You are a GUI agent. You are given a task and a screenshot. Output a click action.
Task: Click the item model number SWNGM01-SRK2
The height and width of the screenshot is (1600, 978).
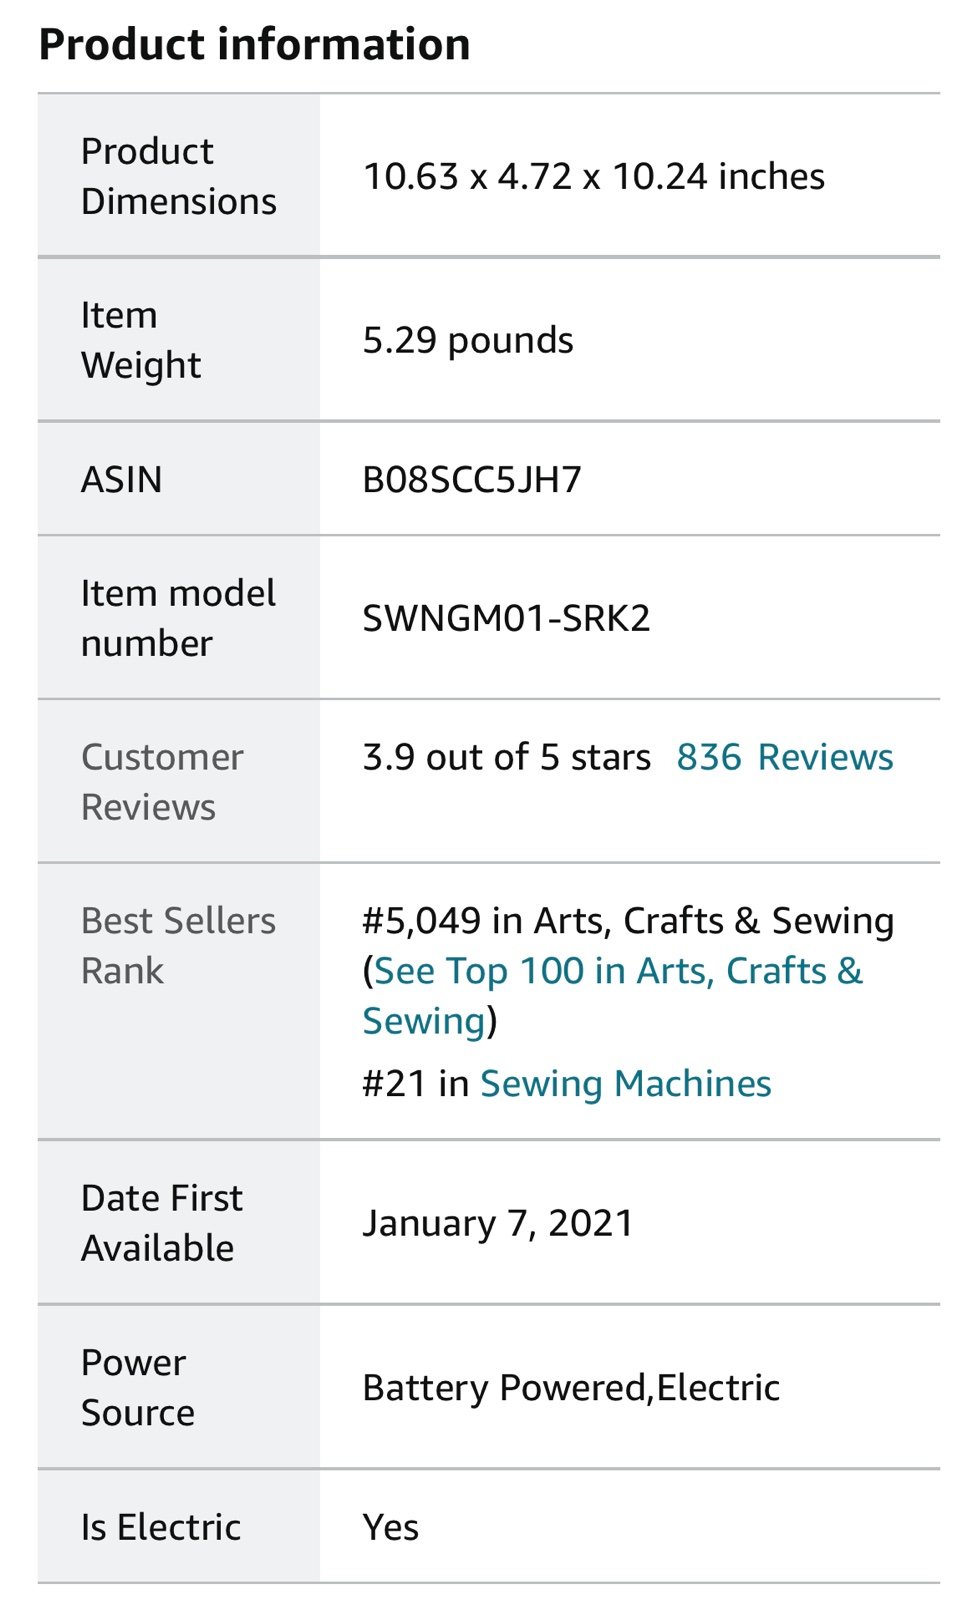click(x=506, y=618)
